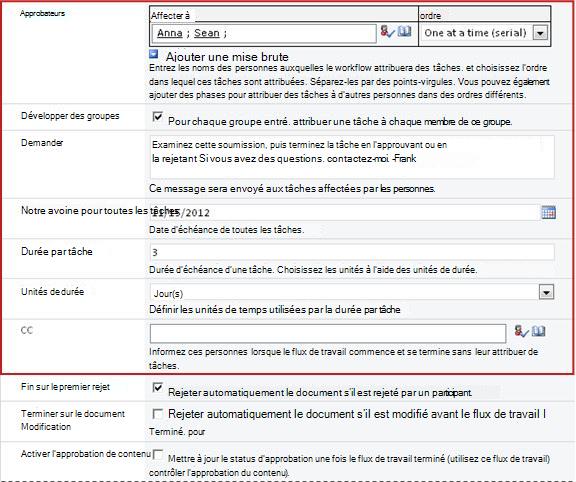Viewport: 576px width, 482px height.
Task: Toggle Développer des groupes checkbox
Action: pos(158,117)
